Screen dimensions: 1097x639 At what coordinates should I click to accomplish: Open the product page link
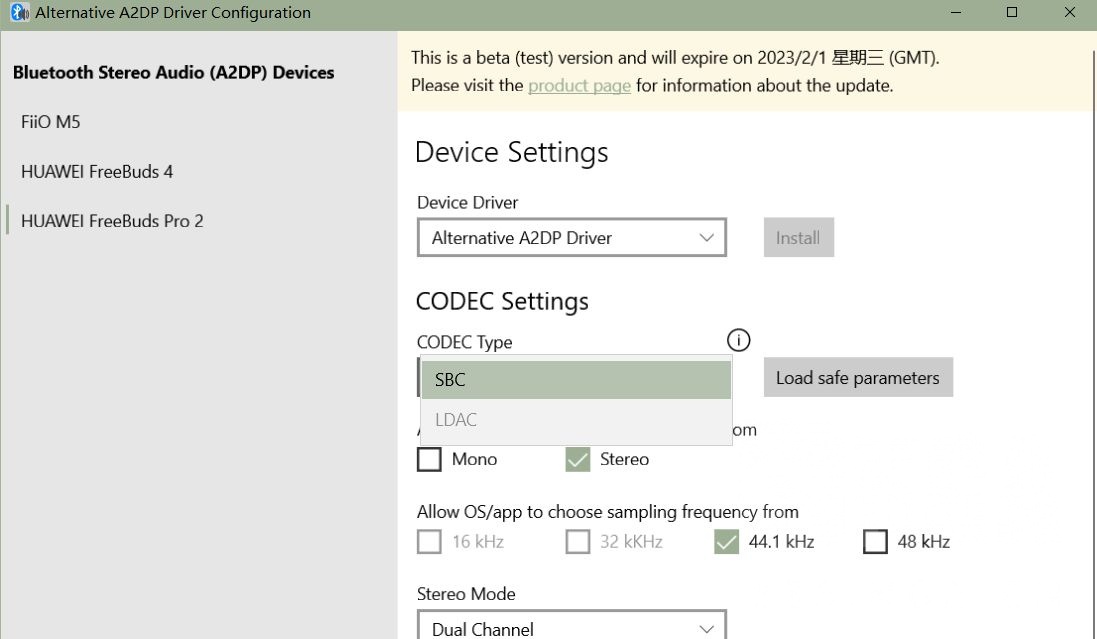579,86
